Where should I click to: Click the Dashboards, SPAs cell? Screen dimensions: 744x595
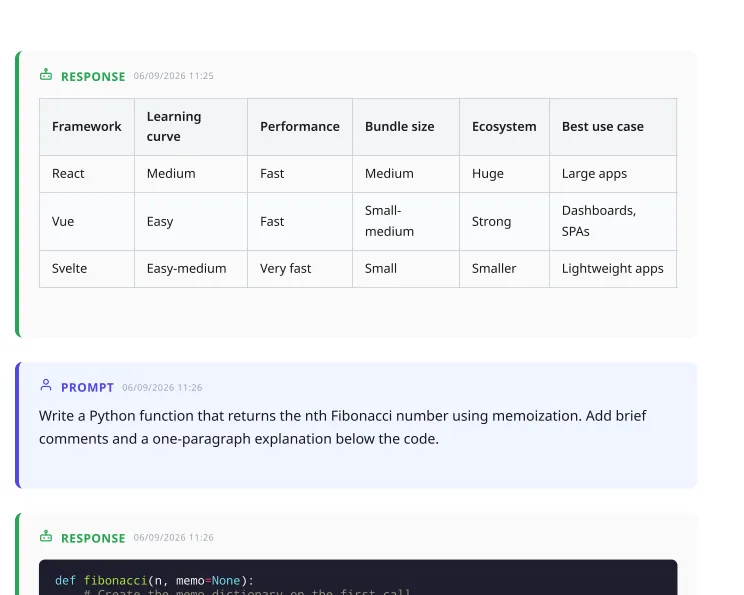613,222
